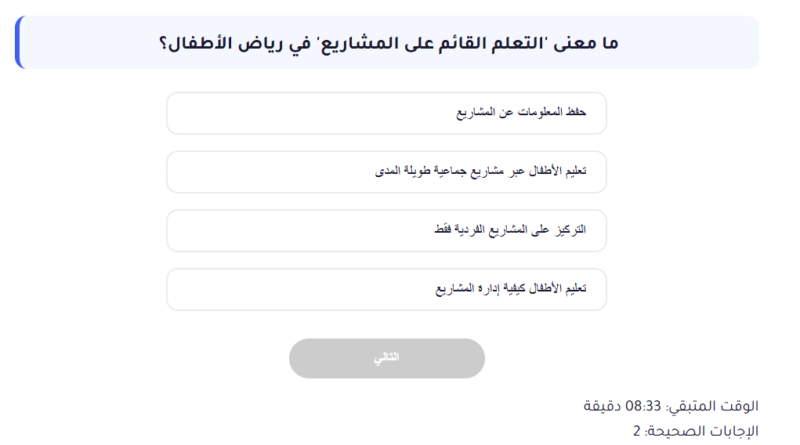This screenshot has height=445, width=800.
Task: Pick the option 'التركيز على المشاريع الفردية فقط'
Action: click(x=386, y=230)
